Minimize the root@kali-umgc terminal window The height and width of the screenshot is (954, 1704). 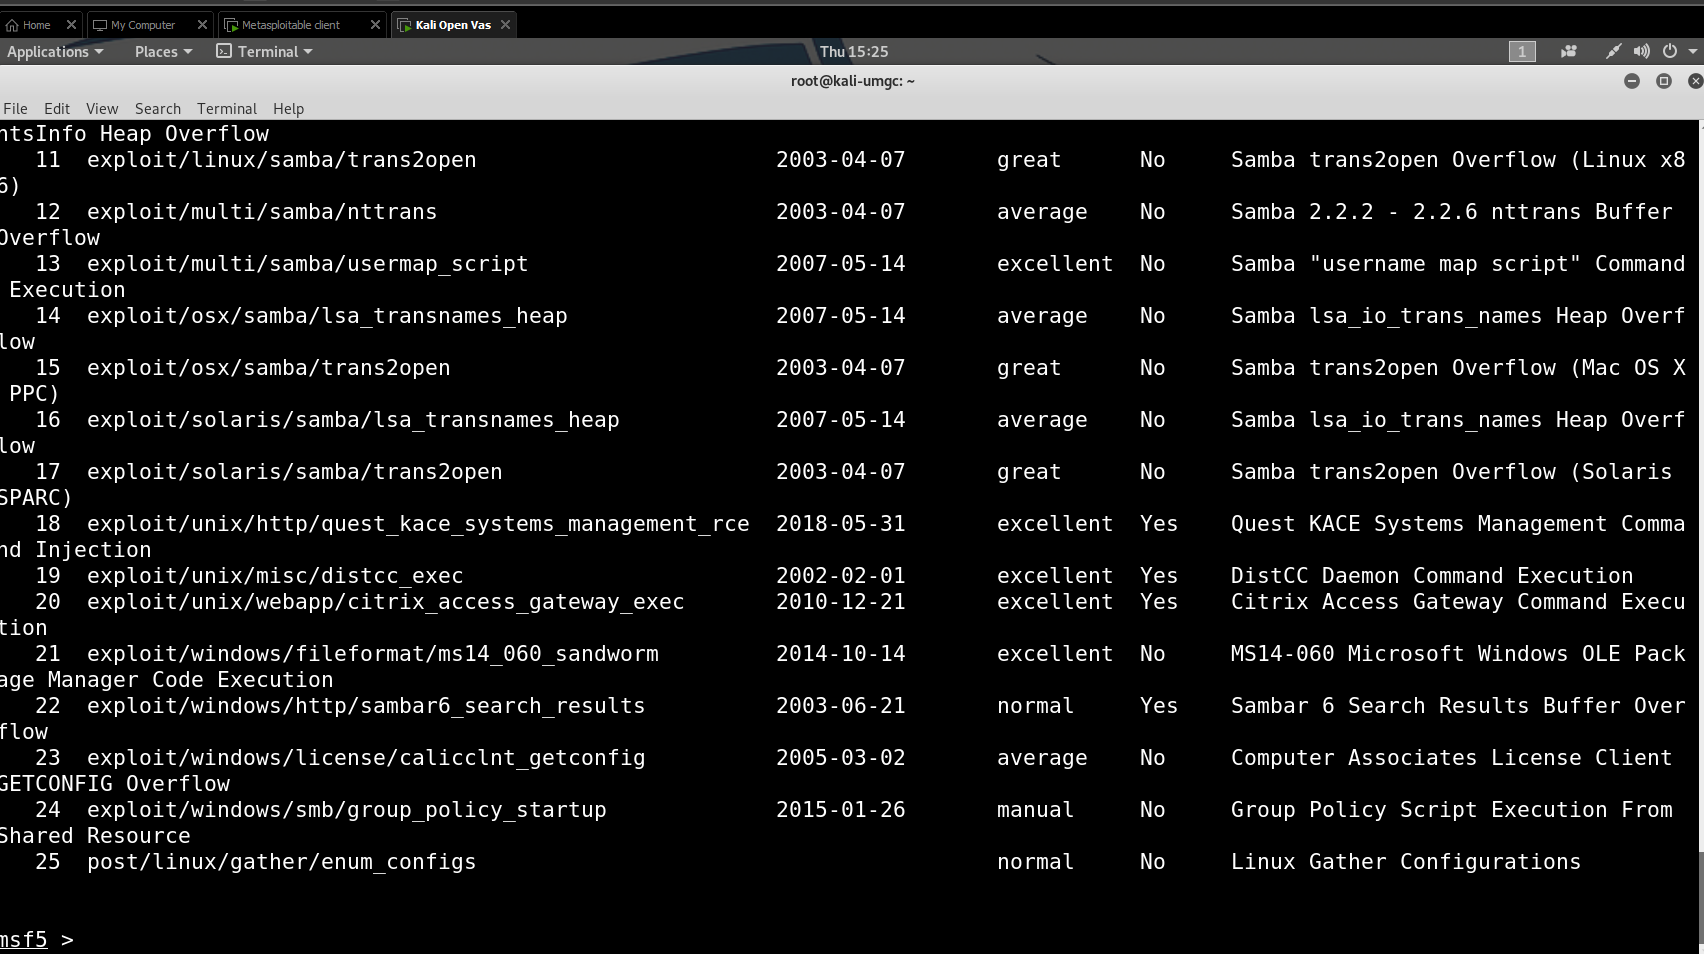tap(1632, 81)
